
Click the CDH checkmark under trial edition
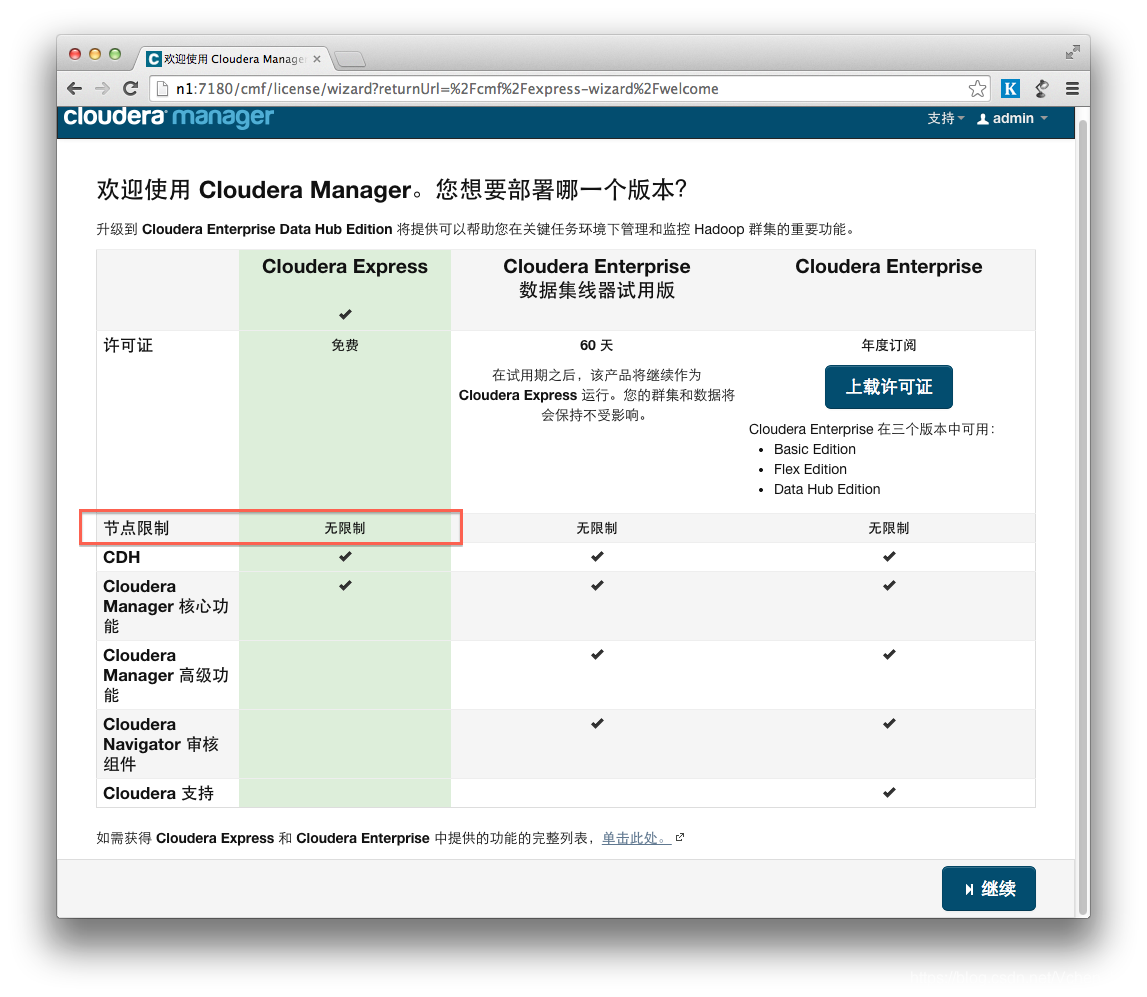(598, 557)
